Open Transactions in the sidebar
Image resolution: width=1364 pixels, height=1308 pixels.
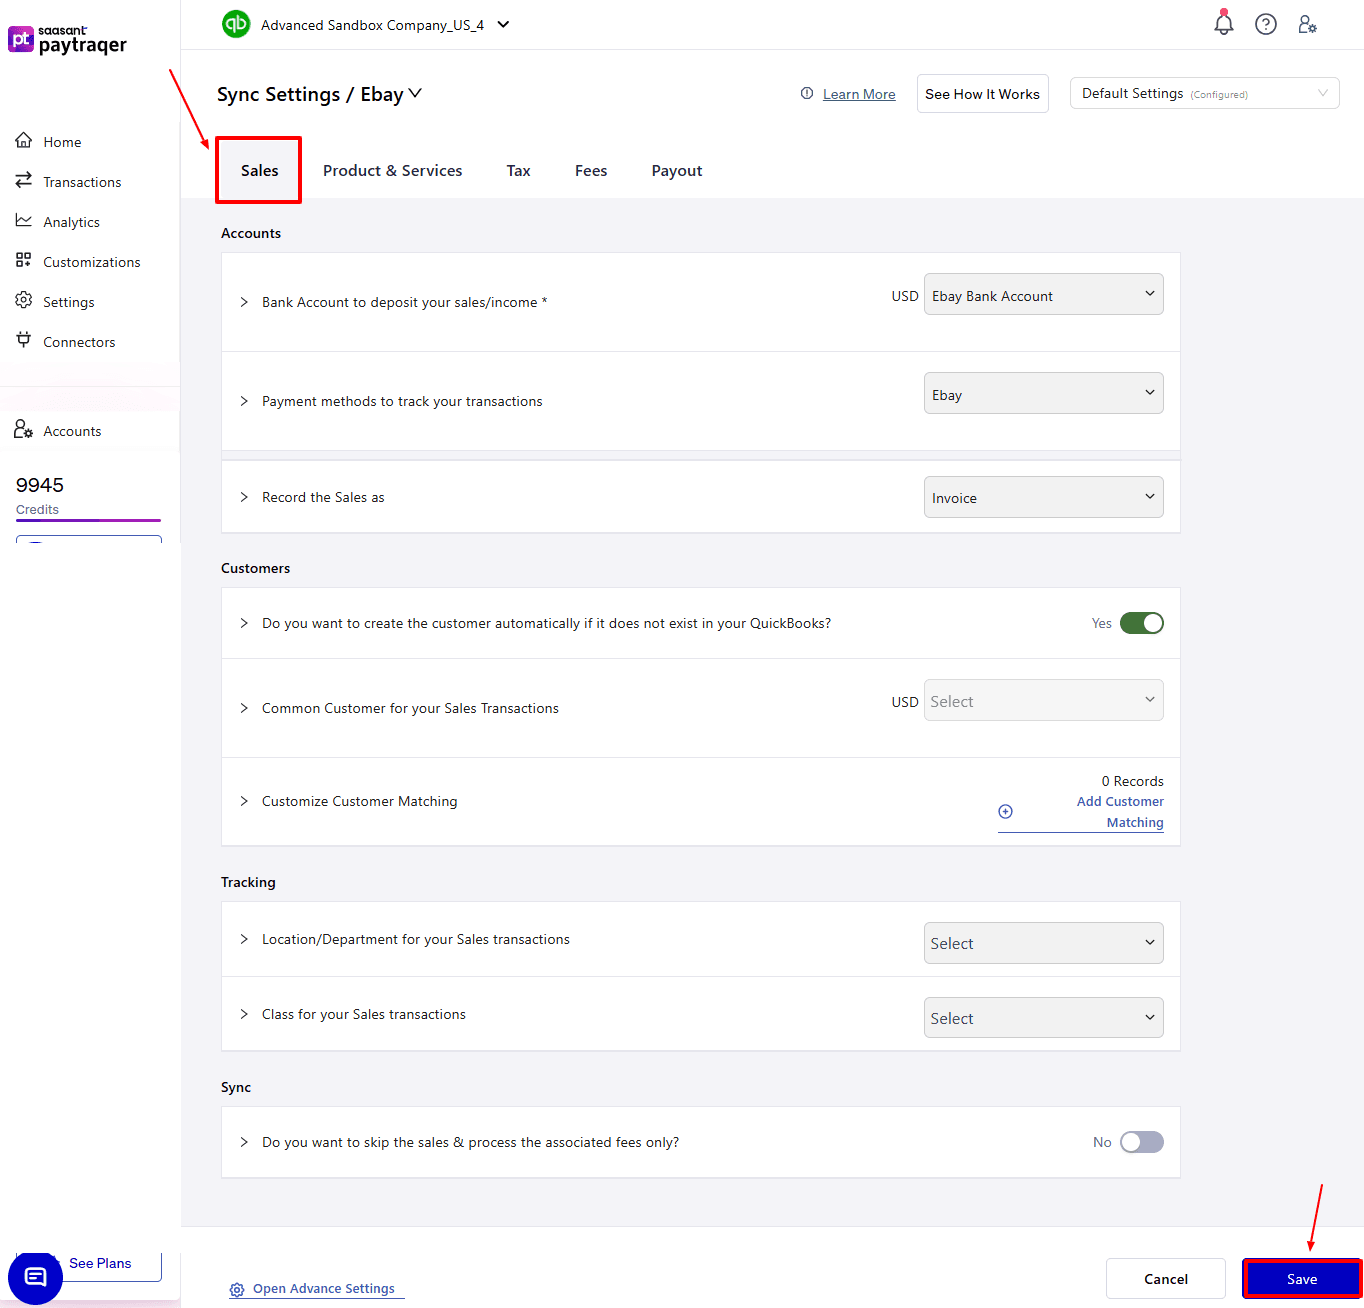pyautogui.click(x=82, y=182)
